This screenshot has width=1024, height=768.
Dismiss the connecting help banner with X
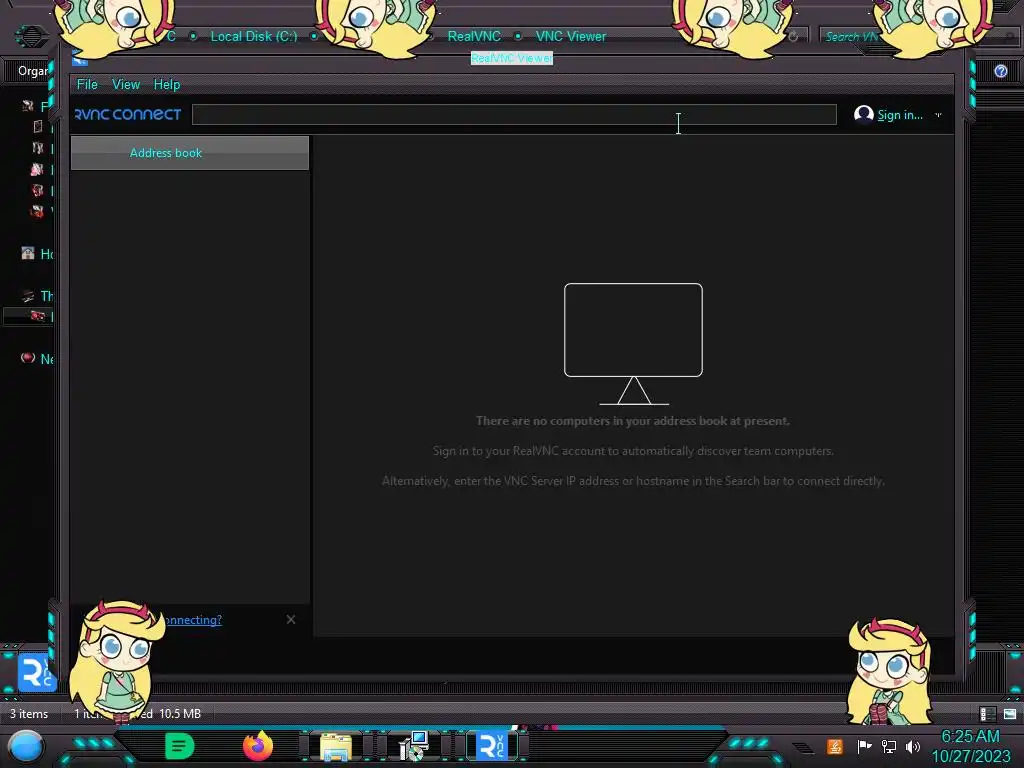291,619
